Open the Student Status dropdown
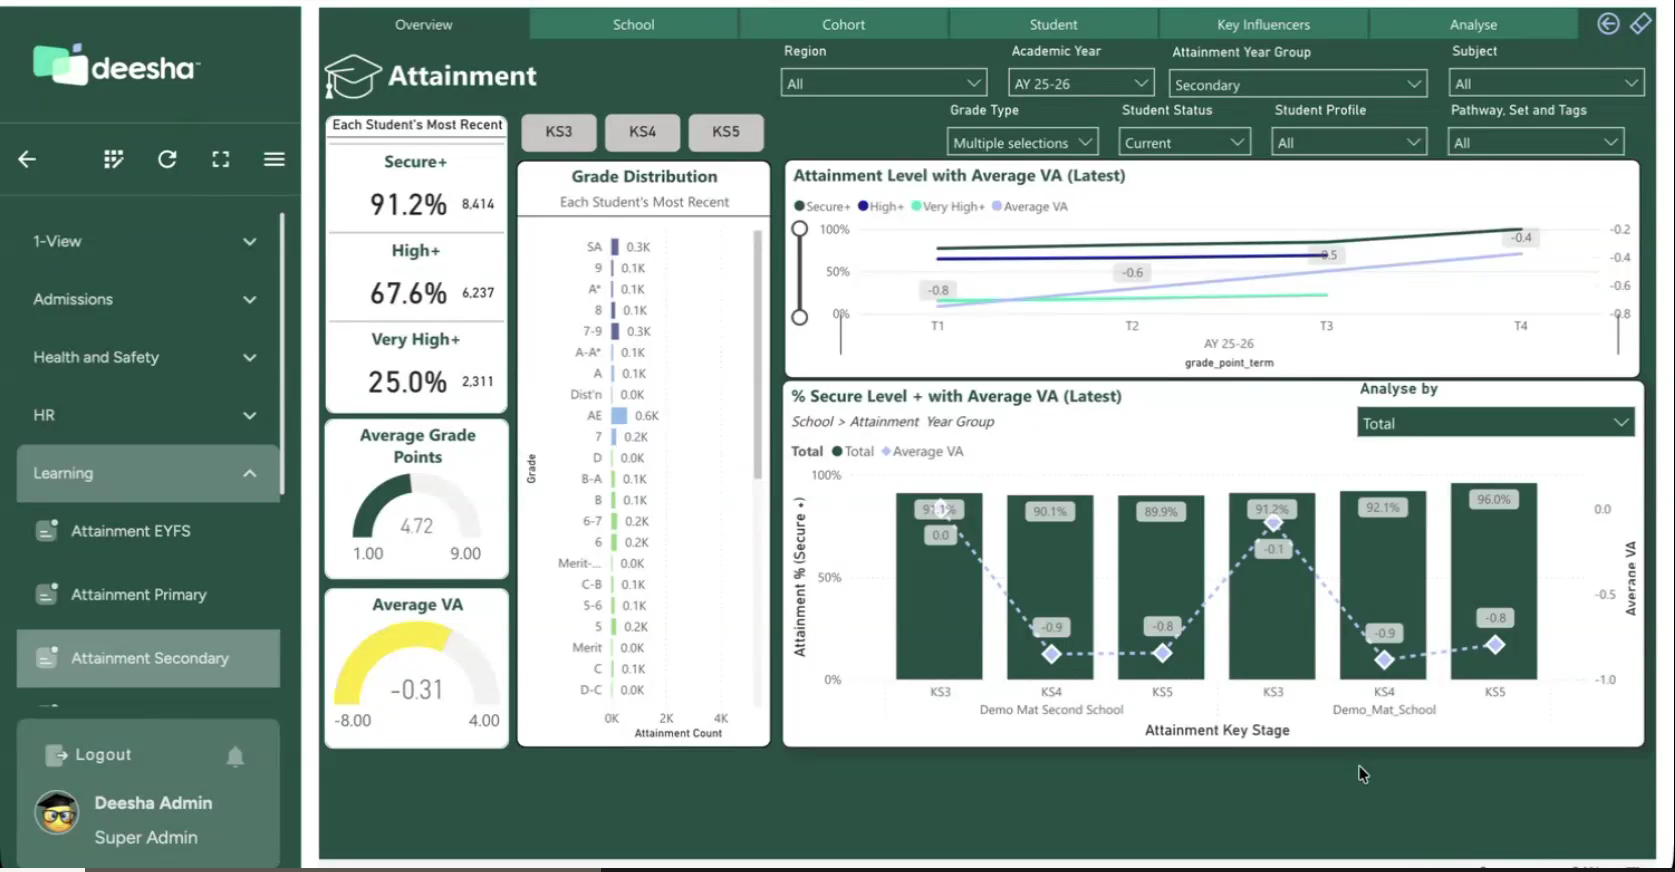This screenshot has height=872, width=1675. (x=1184, y=142)
